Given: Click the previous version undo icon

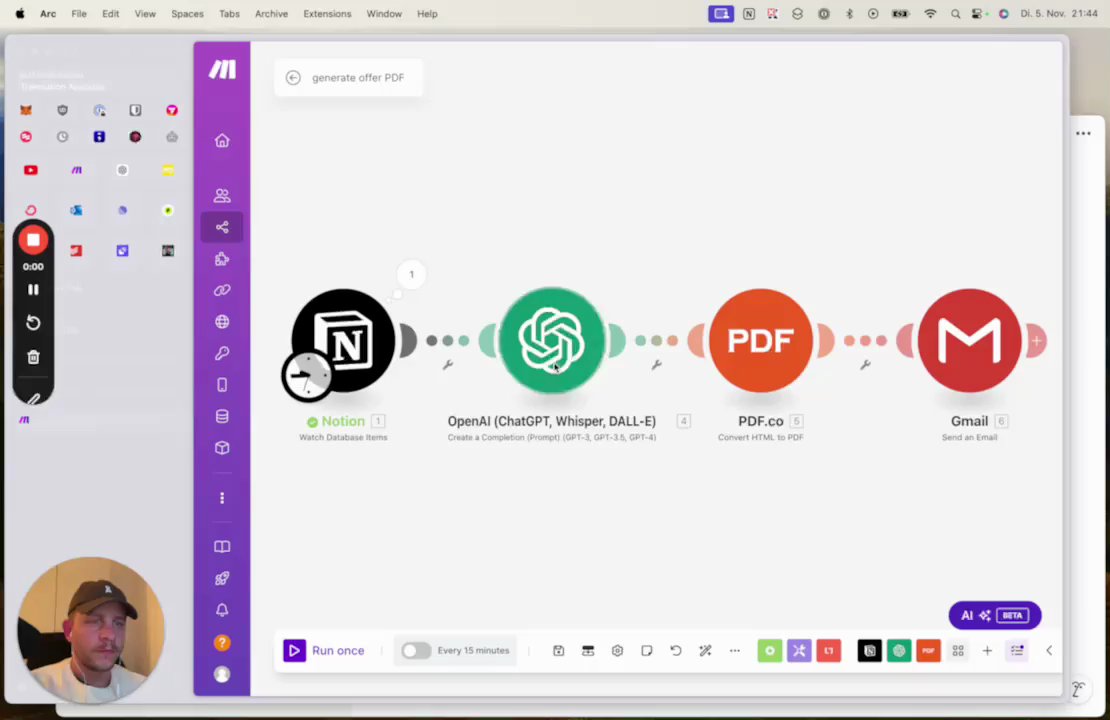Looking at the screenshot, I should [x=676, y=651].
